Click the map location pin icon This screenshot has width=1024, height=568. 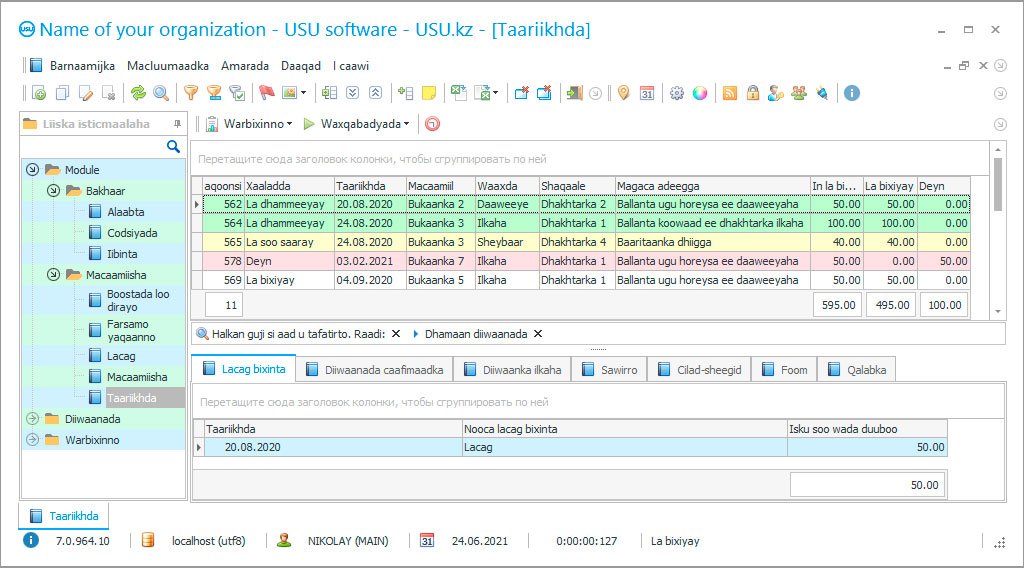[624, 93]
